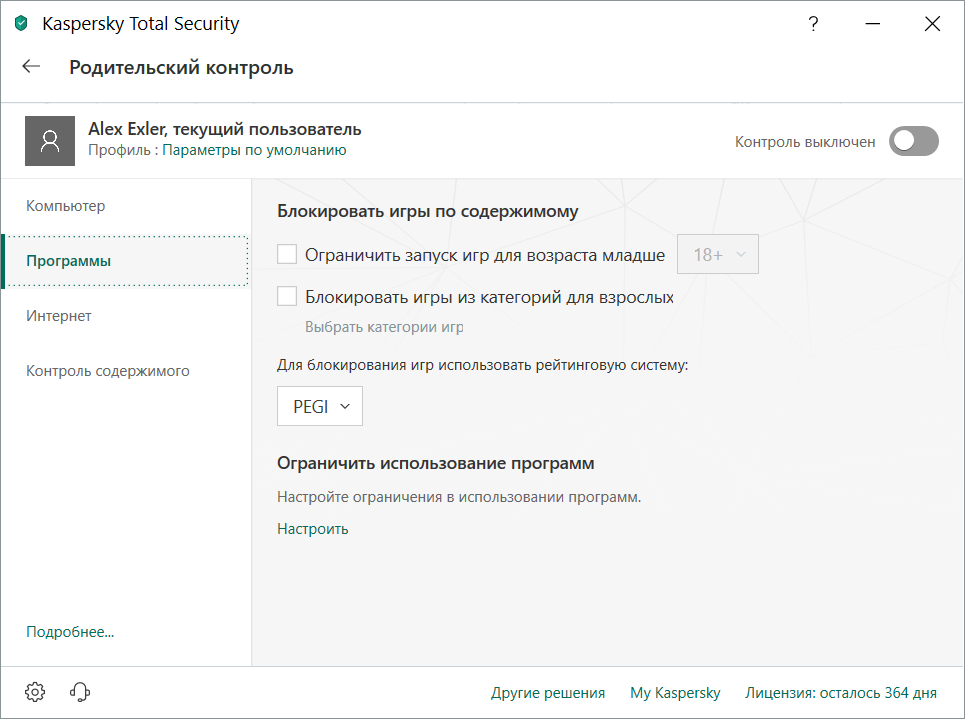Click 'Лицензия: осталось 364 дня' status
Screen dimensions: 965x719
(x=841, y=693)
